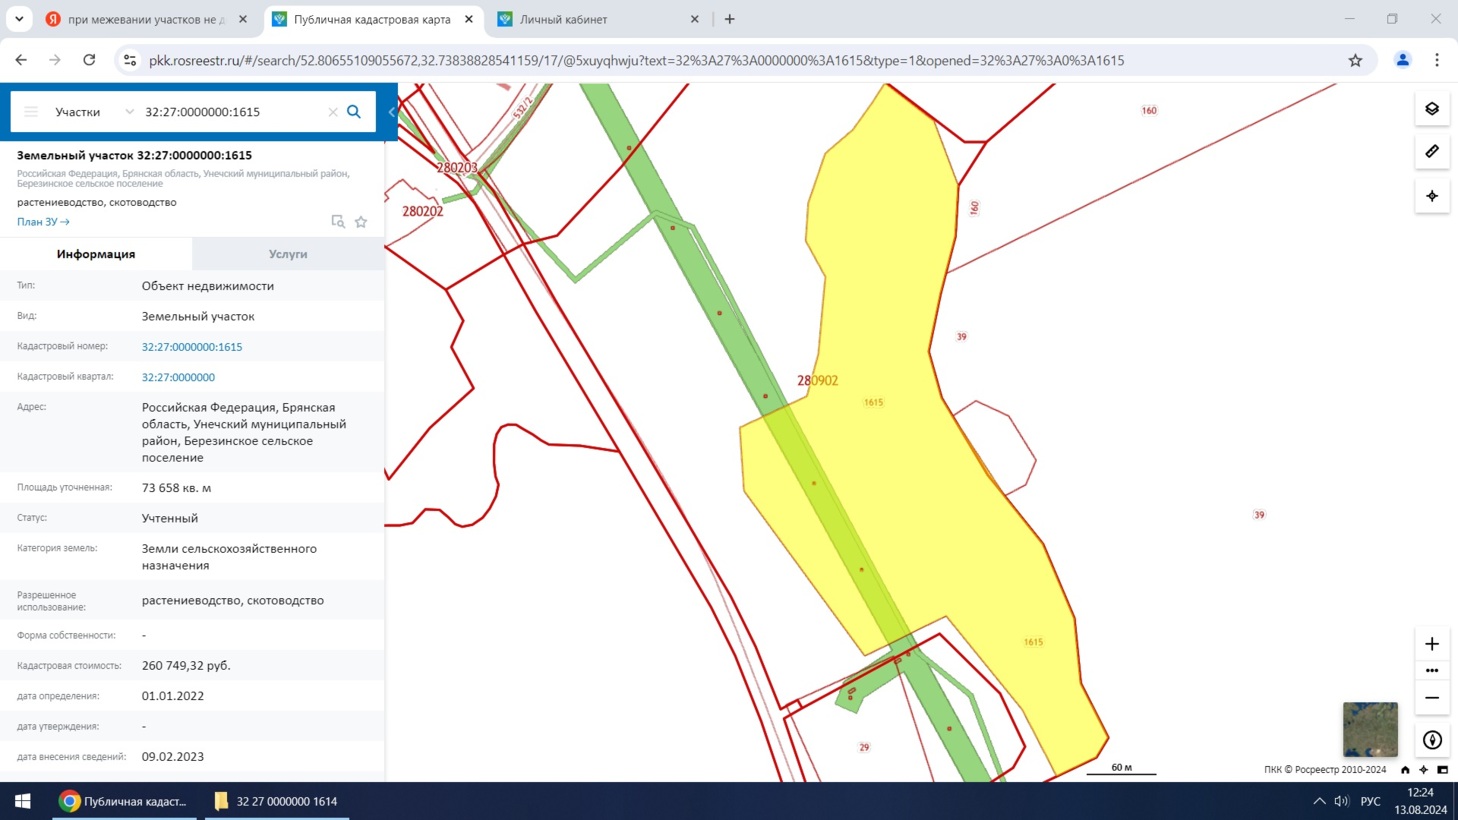Switch to the Услуги tab
This screenshot has width=1458, height=820.
tap(288, 254)
